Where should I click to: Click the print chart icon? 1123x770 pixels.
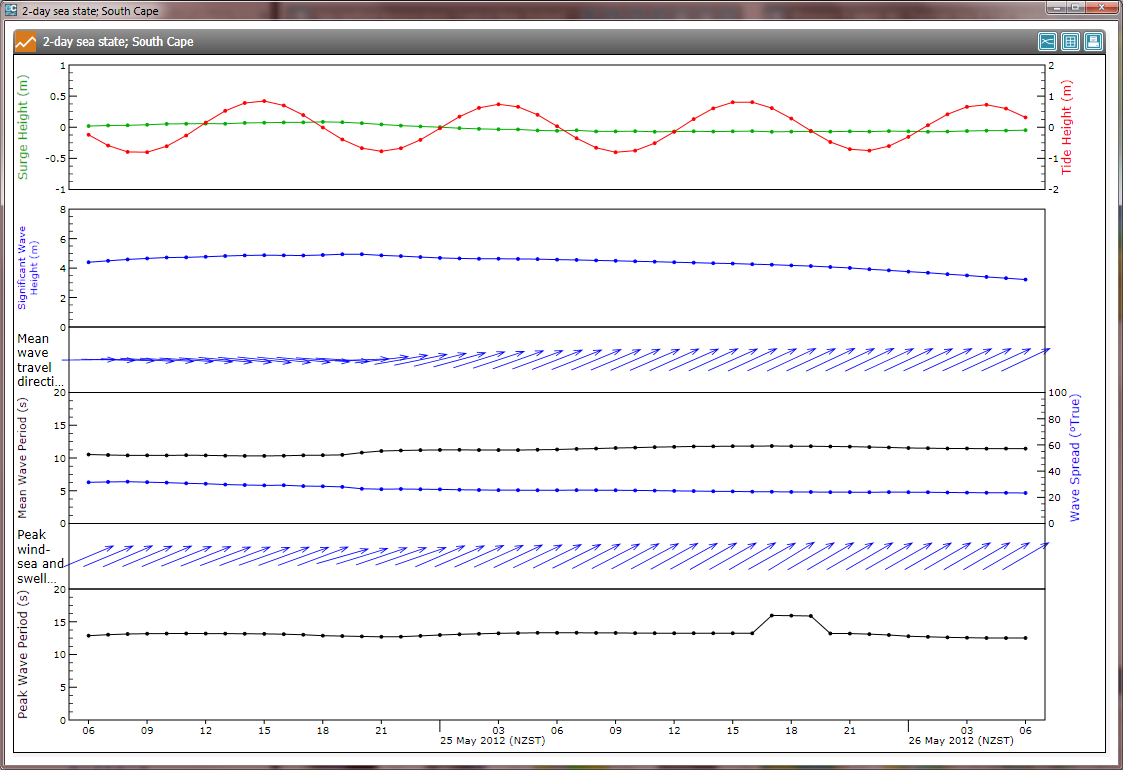click(1093, 42)
